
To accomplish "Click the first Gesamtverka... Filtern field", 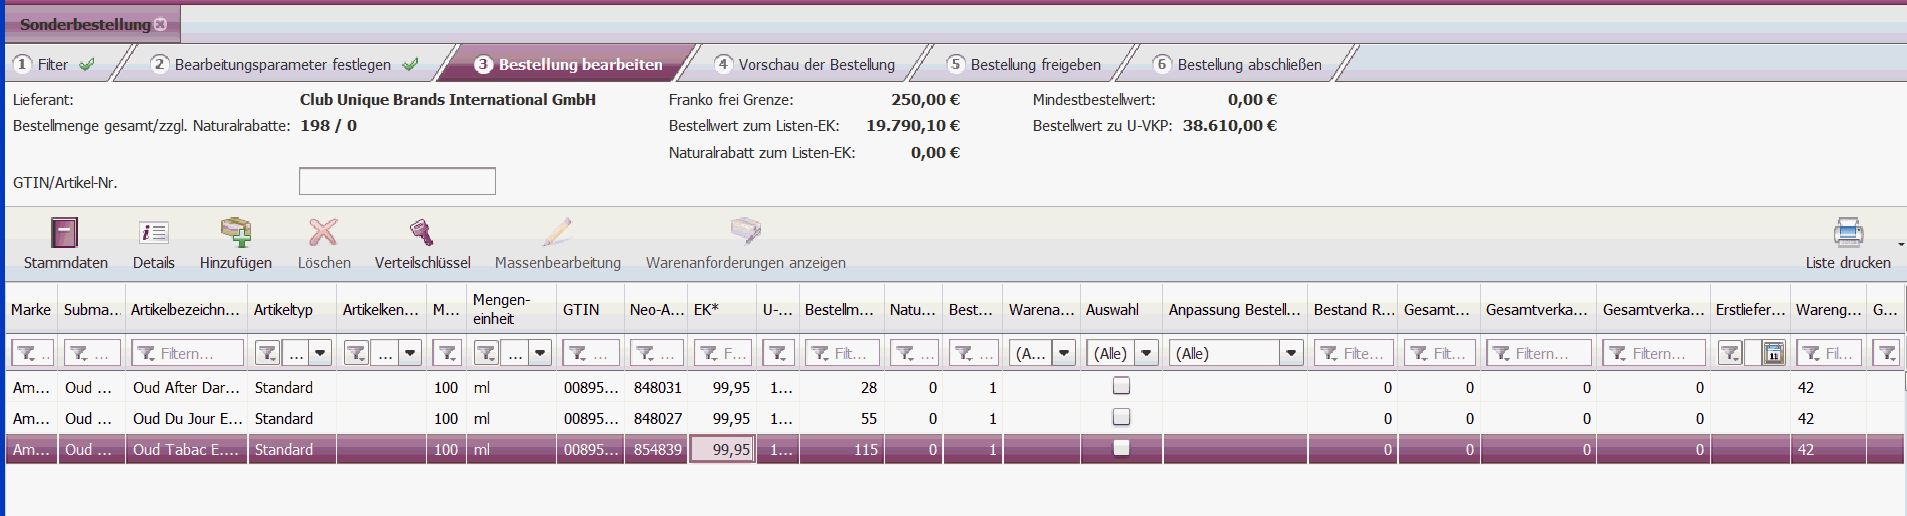I will tap(1539, 353).
